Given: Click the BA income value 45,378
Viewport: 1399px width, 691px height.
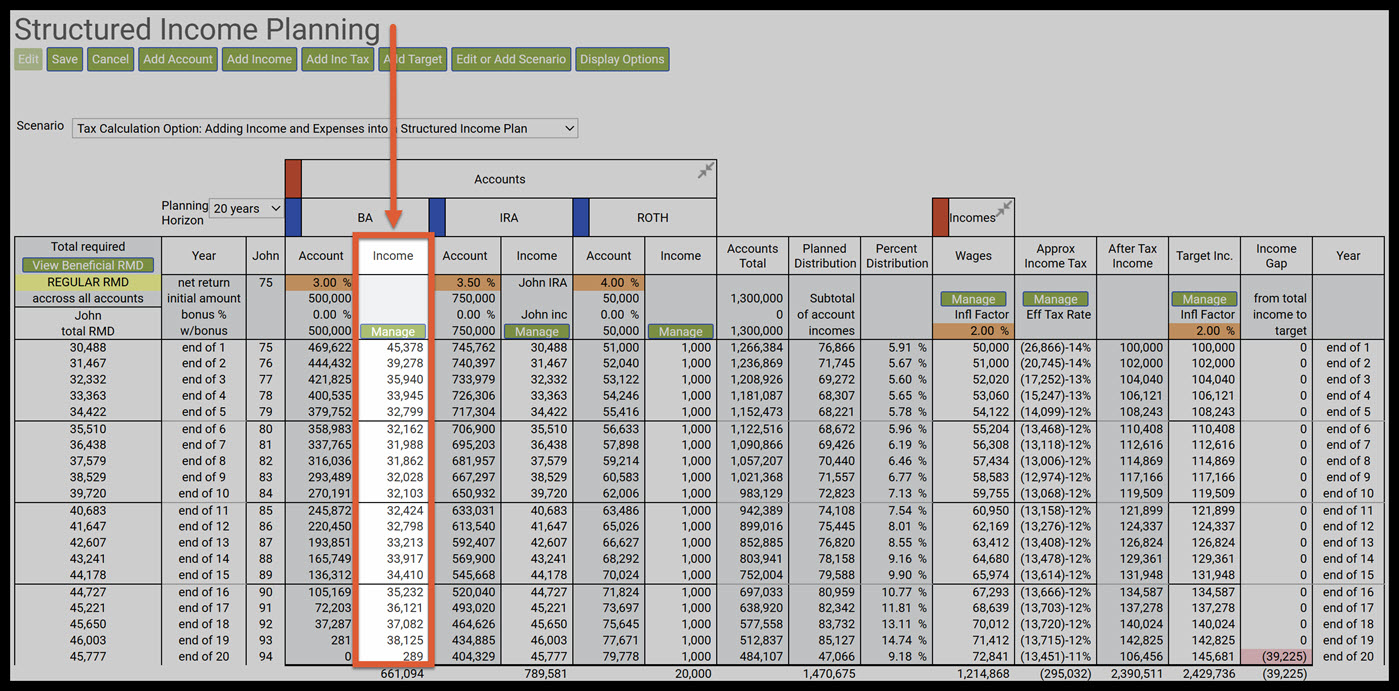Looking at the screenshot, I should click(406, 347).
